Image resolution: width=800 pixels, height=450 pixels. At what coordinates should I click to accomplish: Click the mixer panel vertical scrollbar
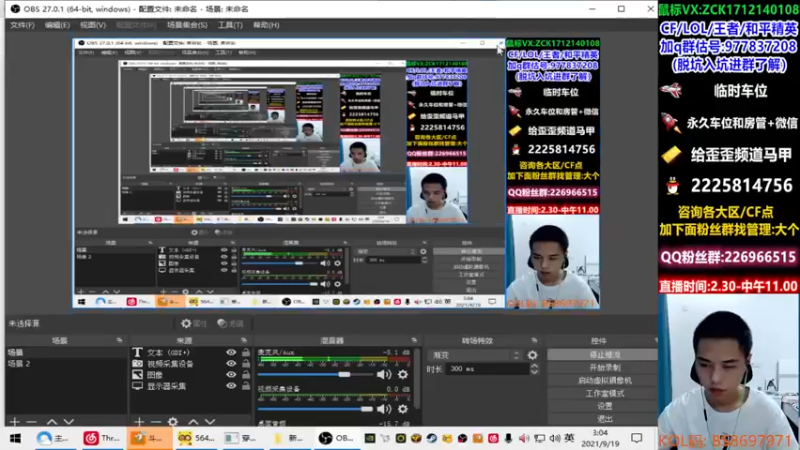coord(417,380)
